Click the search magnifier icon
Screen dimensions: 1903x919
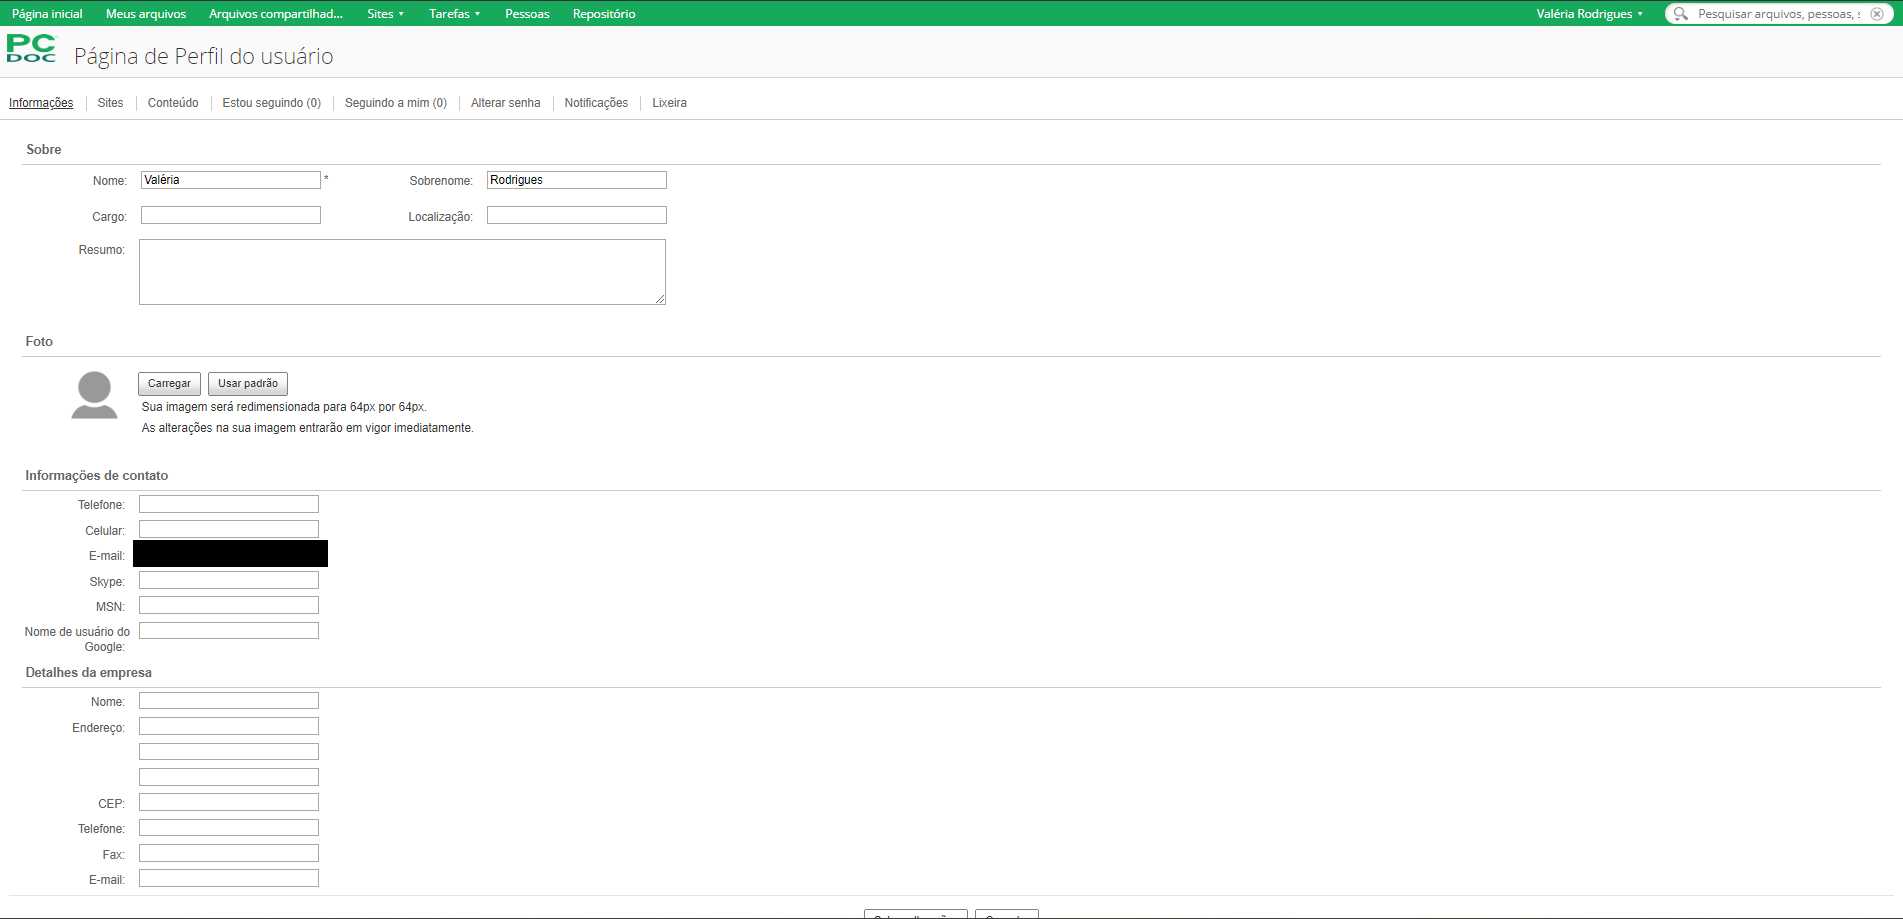coord(1681,14)
